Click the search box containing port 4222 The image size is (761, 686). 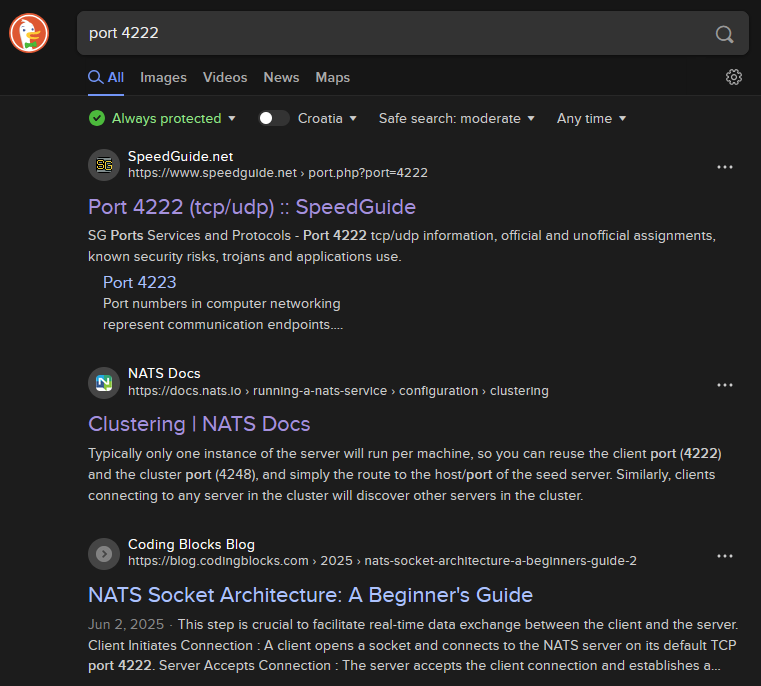point(390,34)
